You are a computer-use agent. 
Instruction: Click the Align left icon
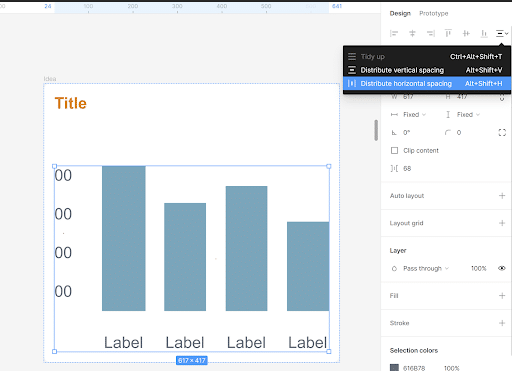point(394,33)
